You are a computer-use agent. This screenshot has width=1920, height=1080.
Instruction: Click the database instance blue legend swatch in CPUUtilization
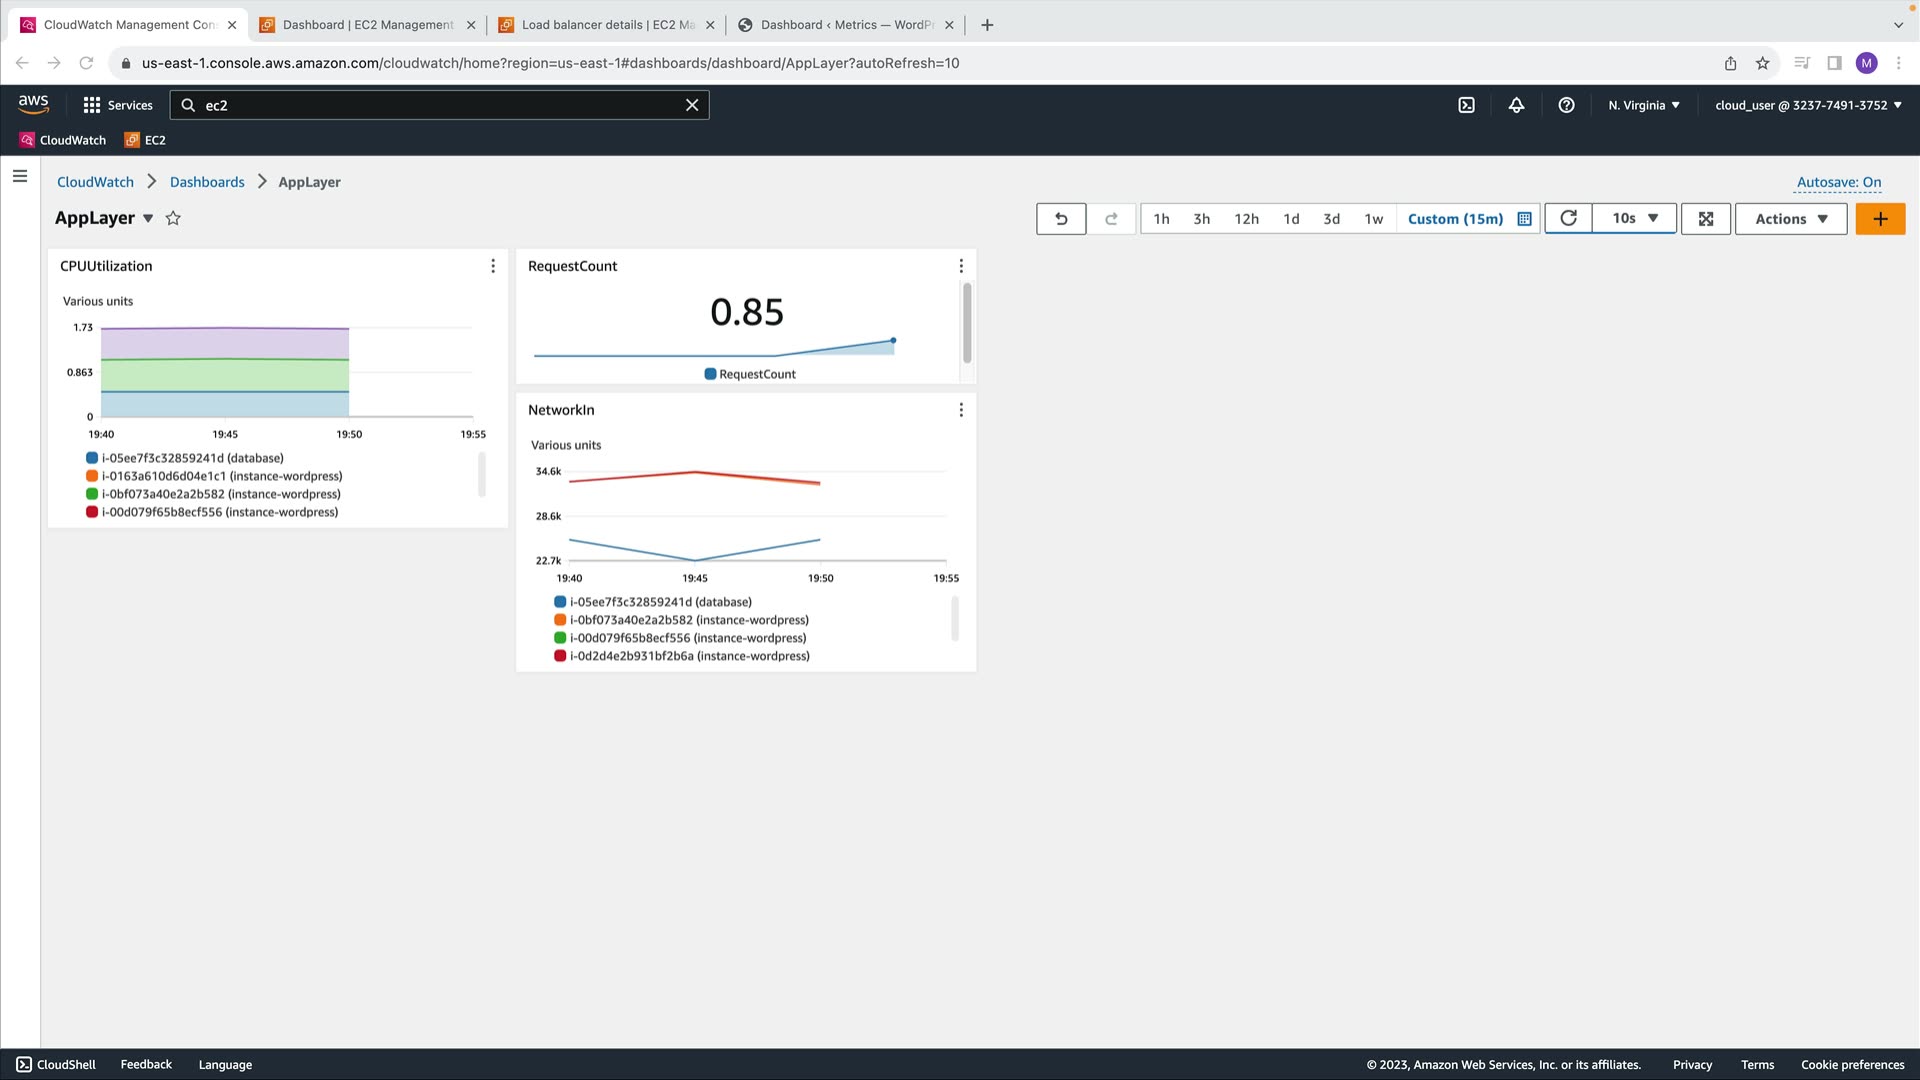point(92,458)
